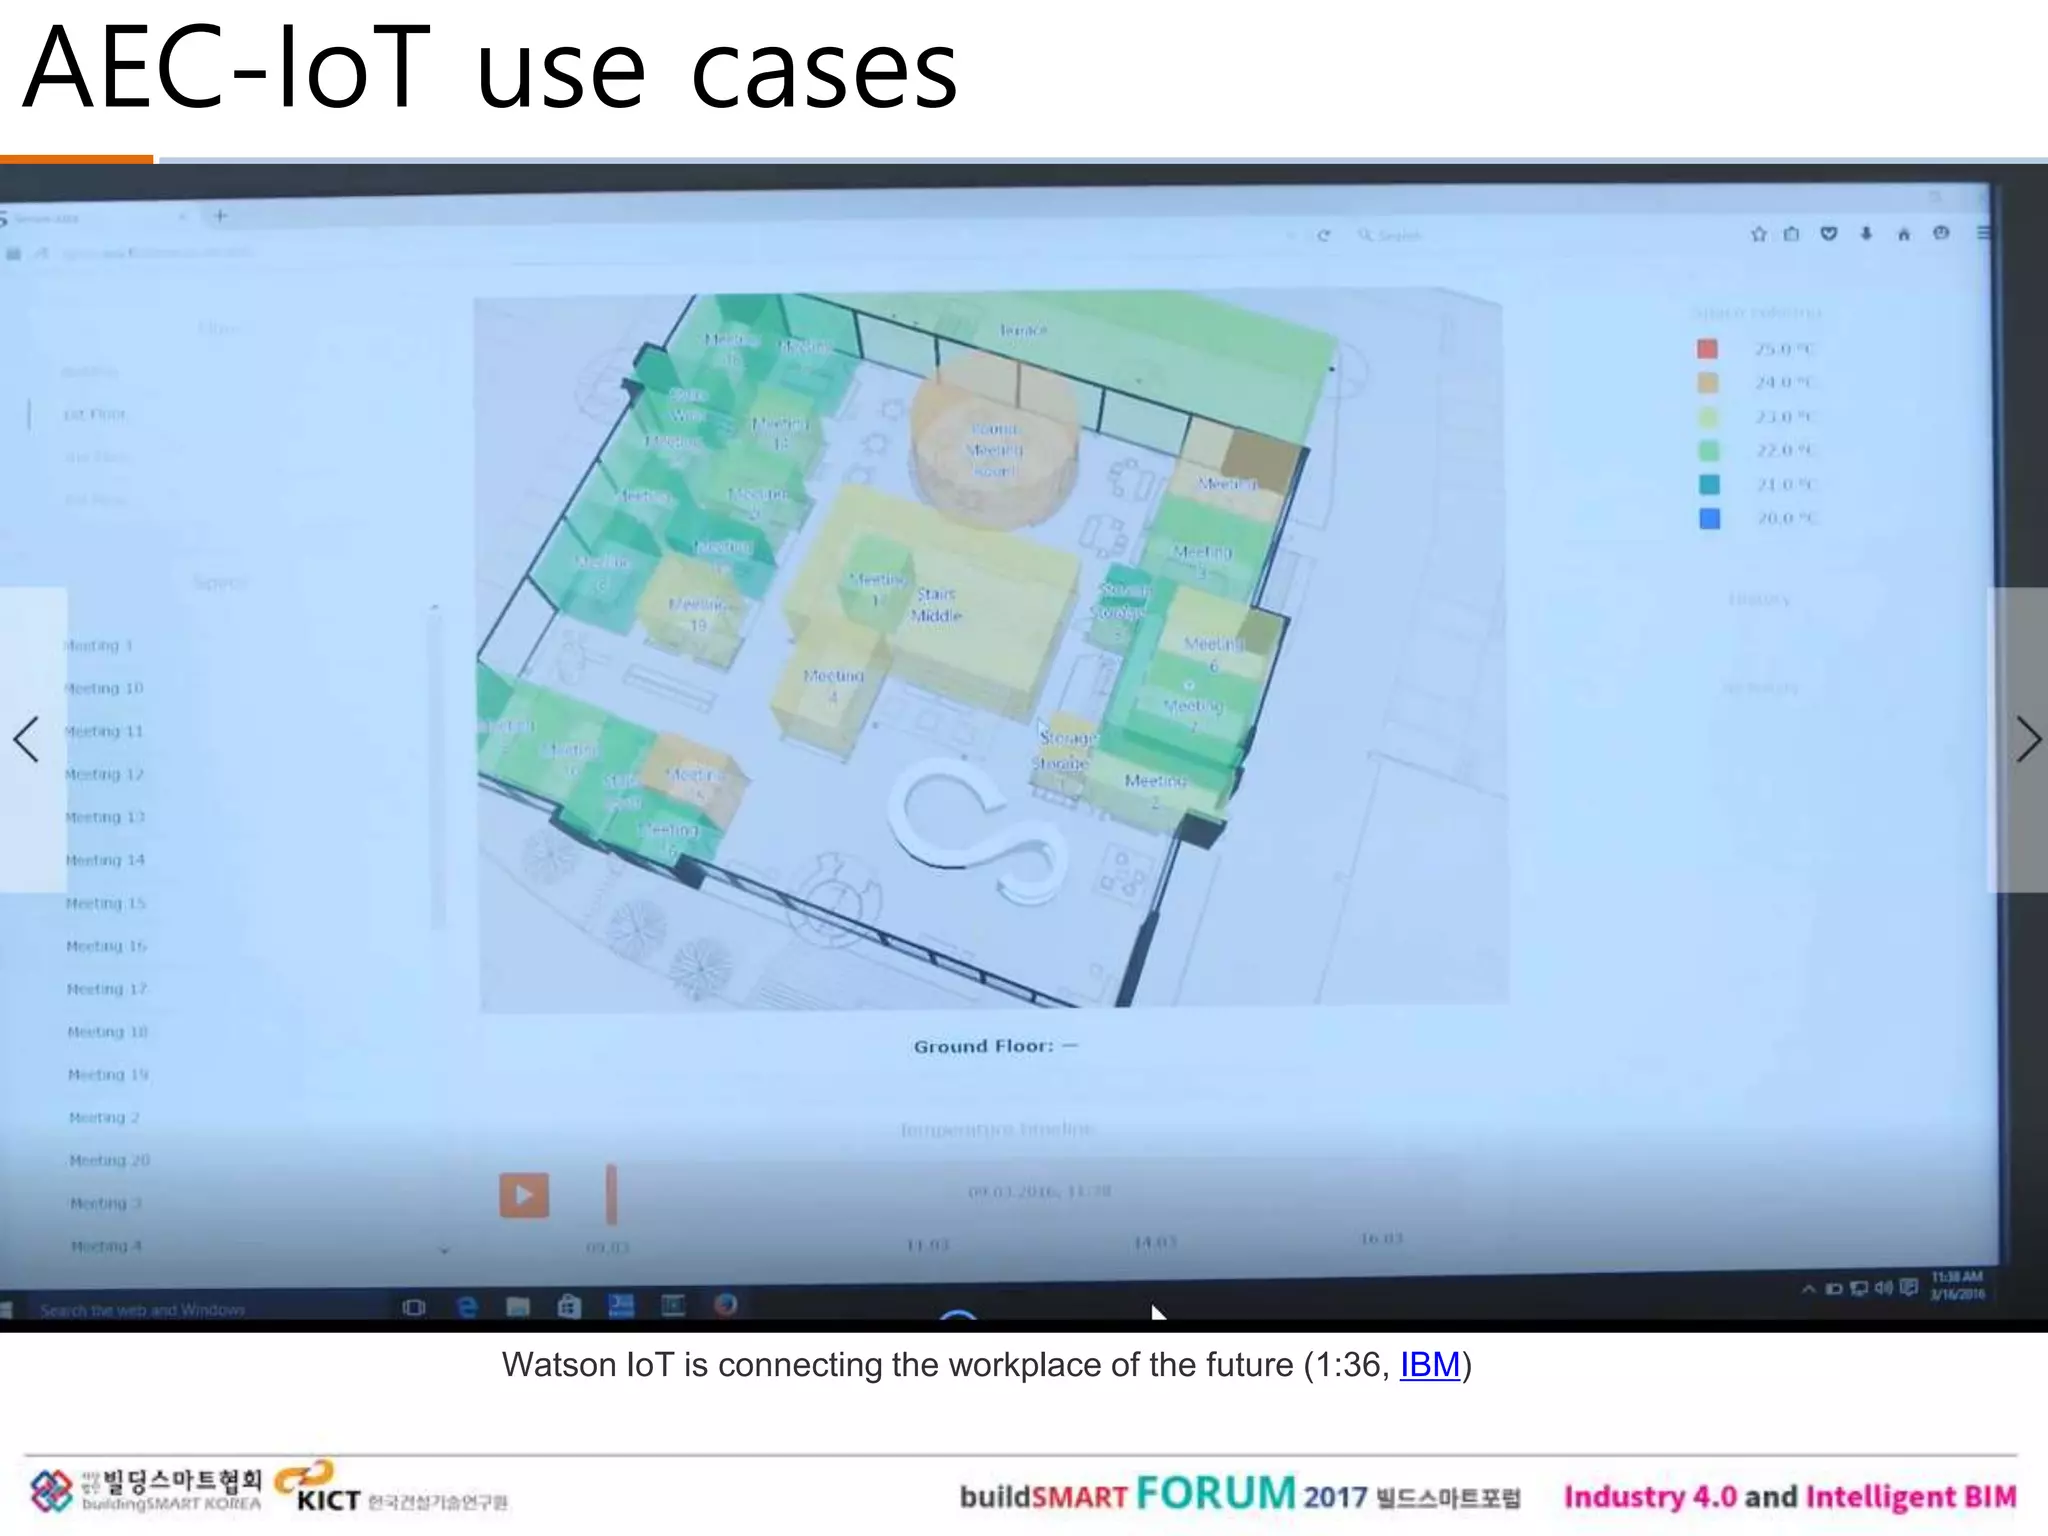Click the blue 20.0 °C legend swatch
Viewport: 2048px width, 1536px height.
(1710, 519)
